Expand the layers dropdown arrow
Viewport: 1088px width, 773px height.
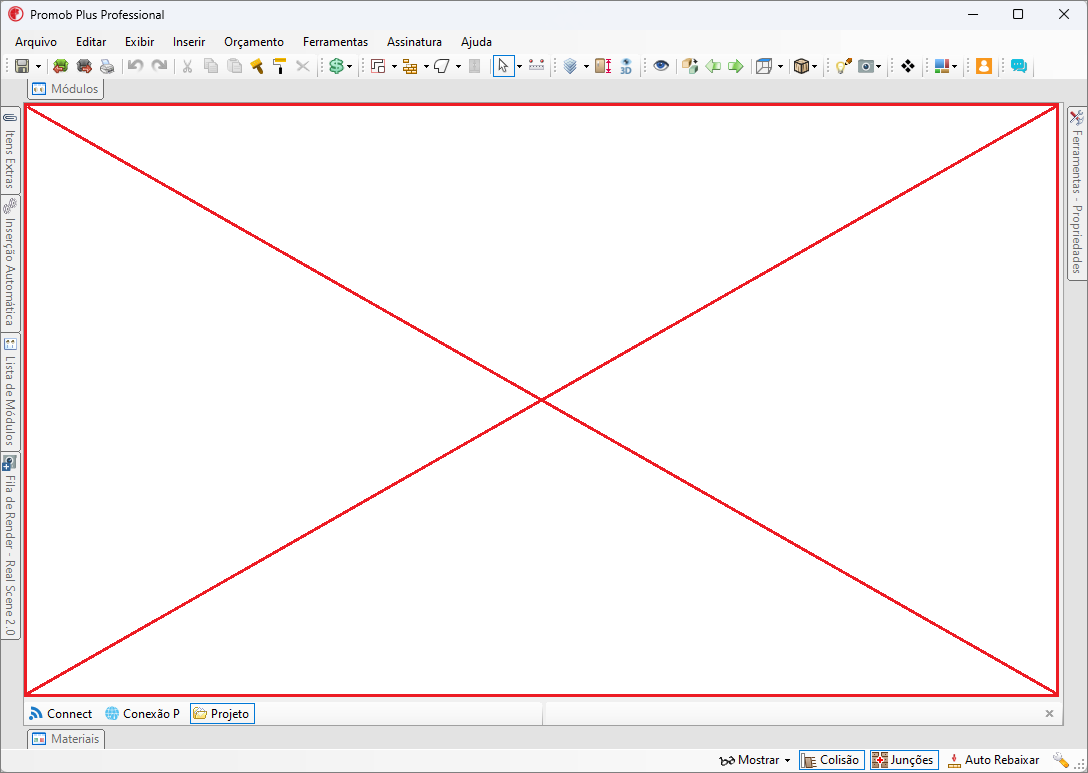tap(586, 67)
